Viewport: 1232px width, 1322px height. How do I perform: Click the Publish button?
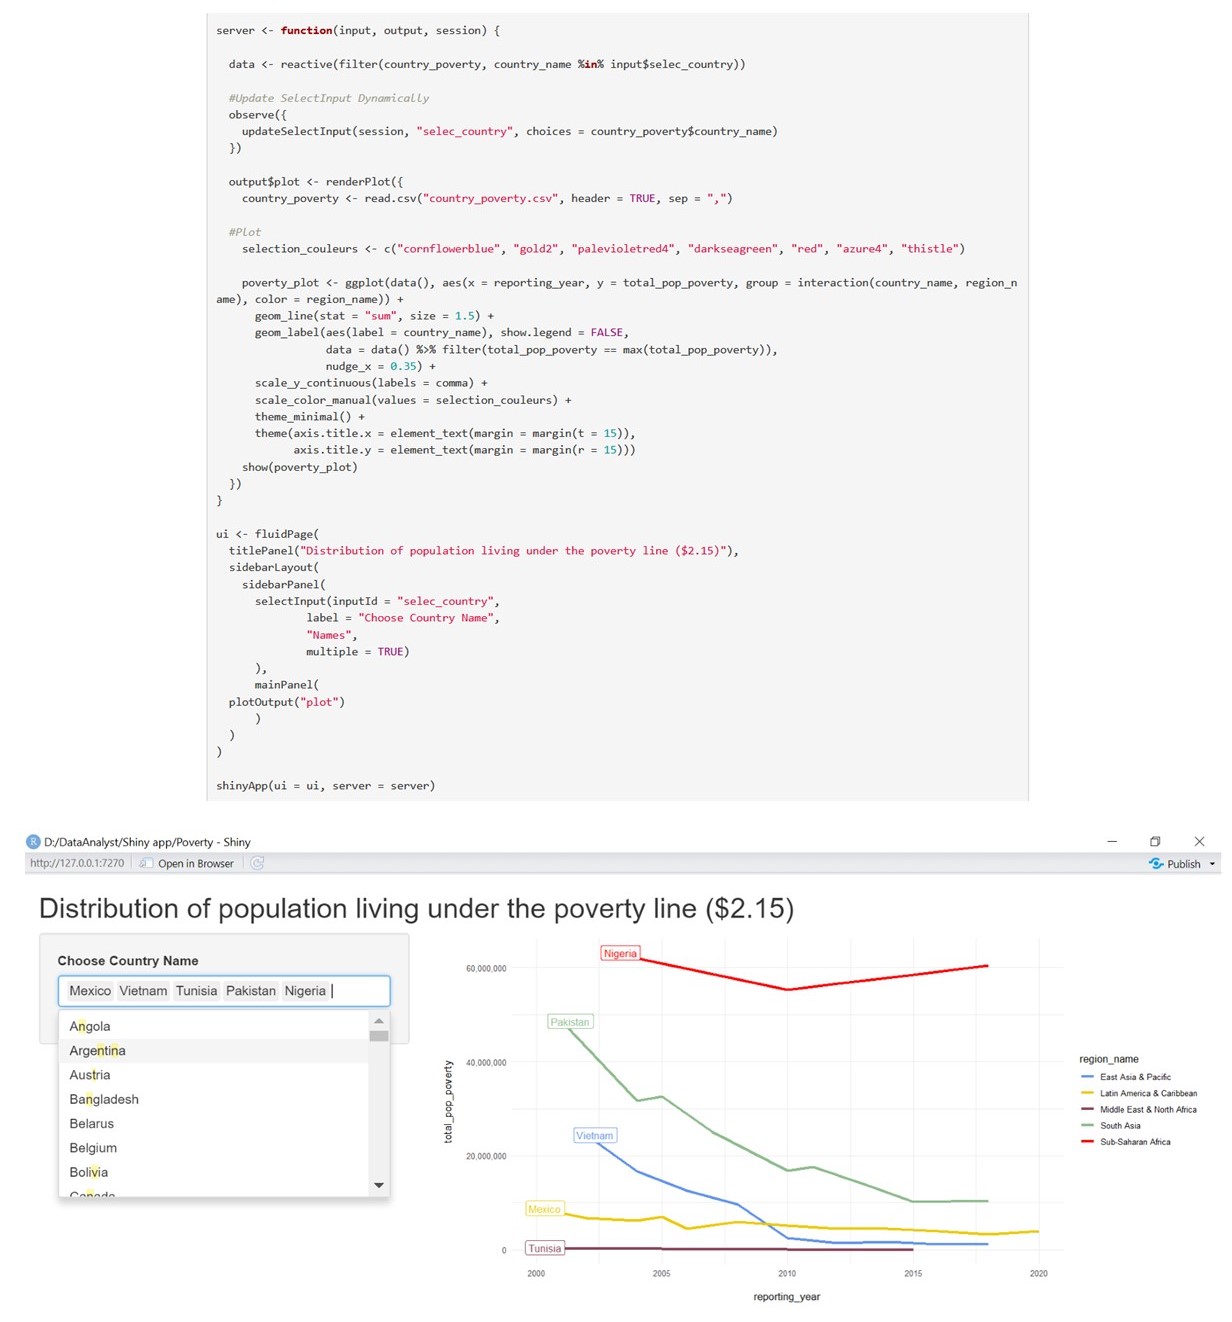[1176, 863]
